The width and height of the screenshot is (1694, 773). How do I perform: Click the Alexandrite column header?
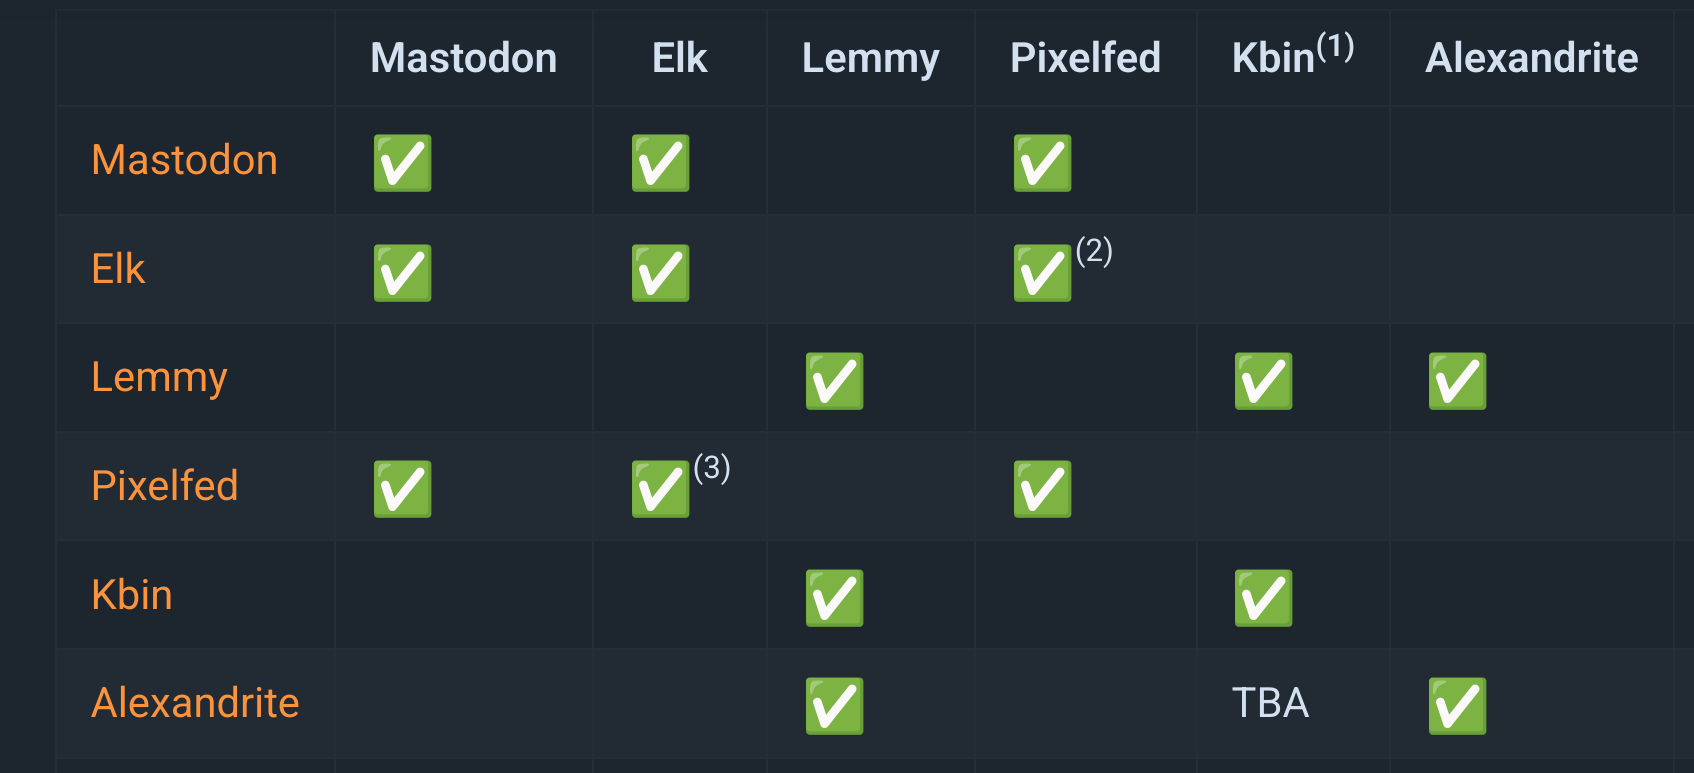tap(1531, 58)
